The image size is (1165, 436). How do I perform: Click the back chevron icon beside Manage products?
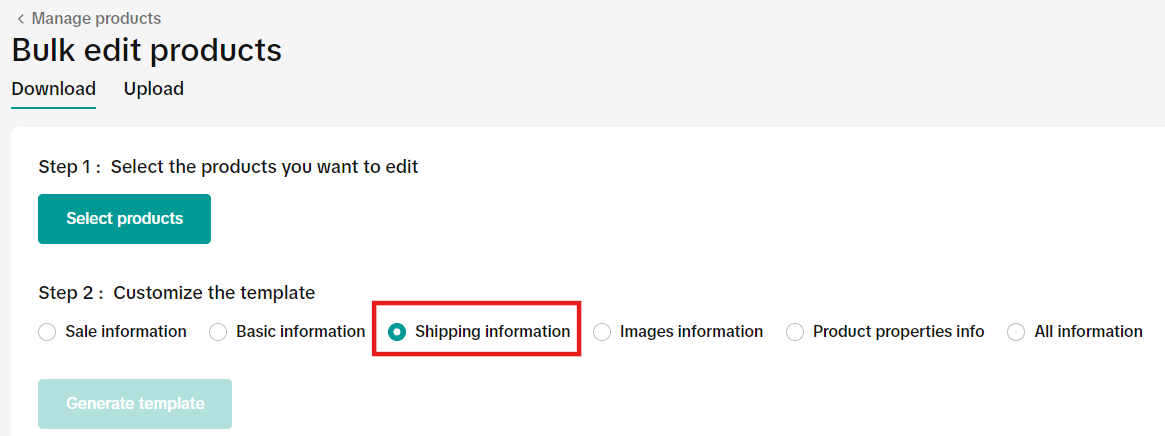coord(20,19)
